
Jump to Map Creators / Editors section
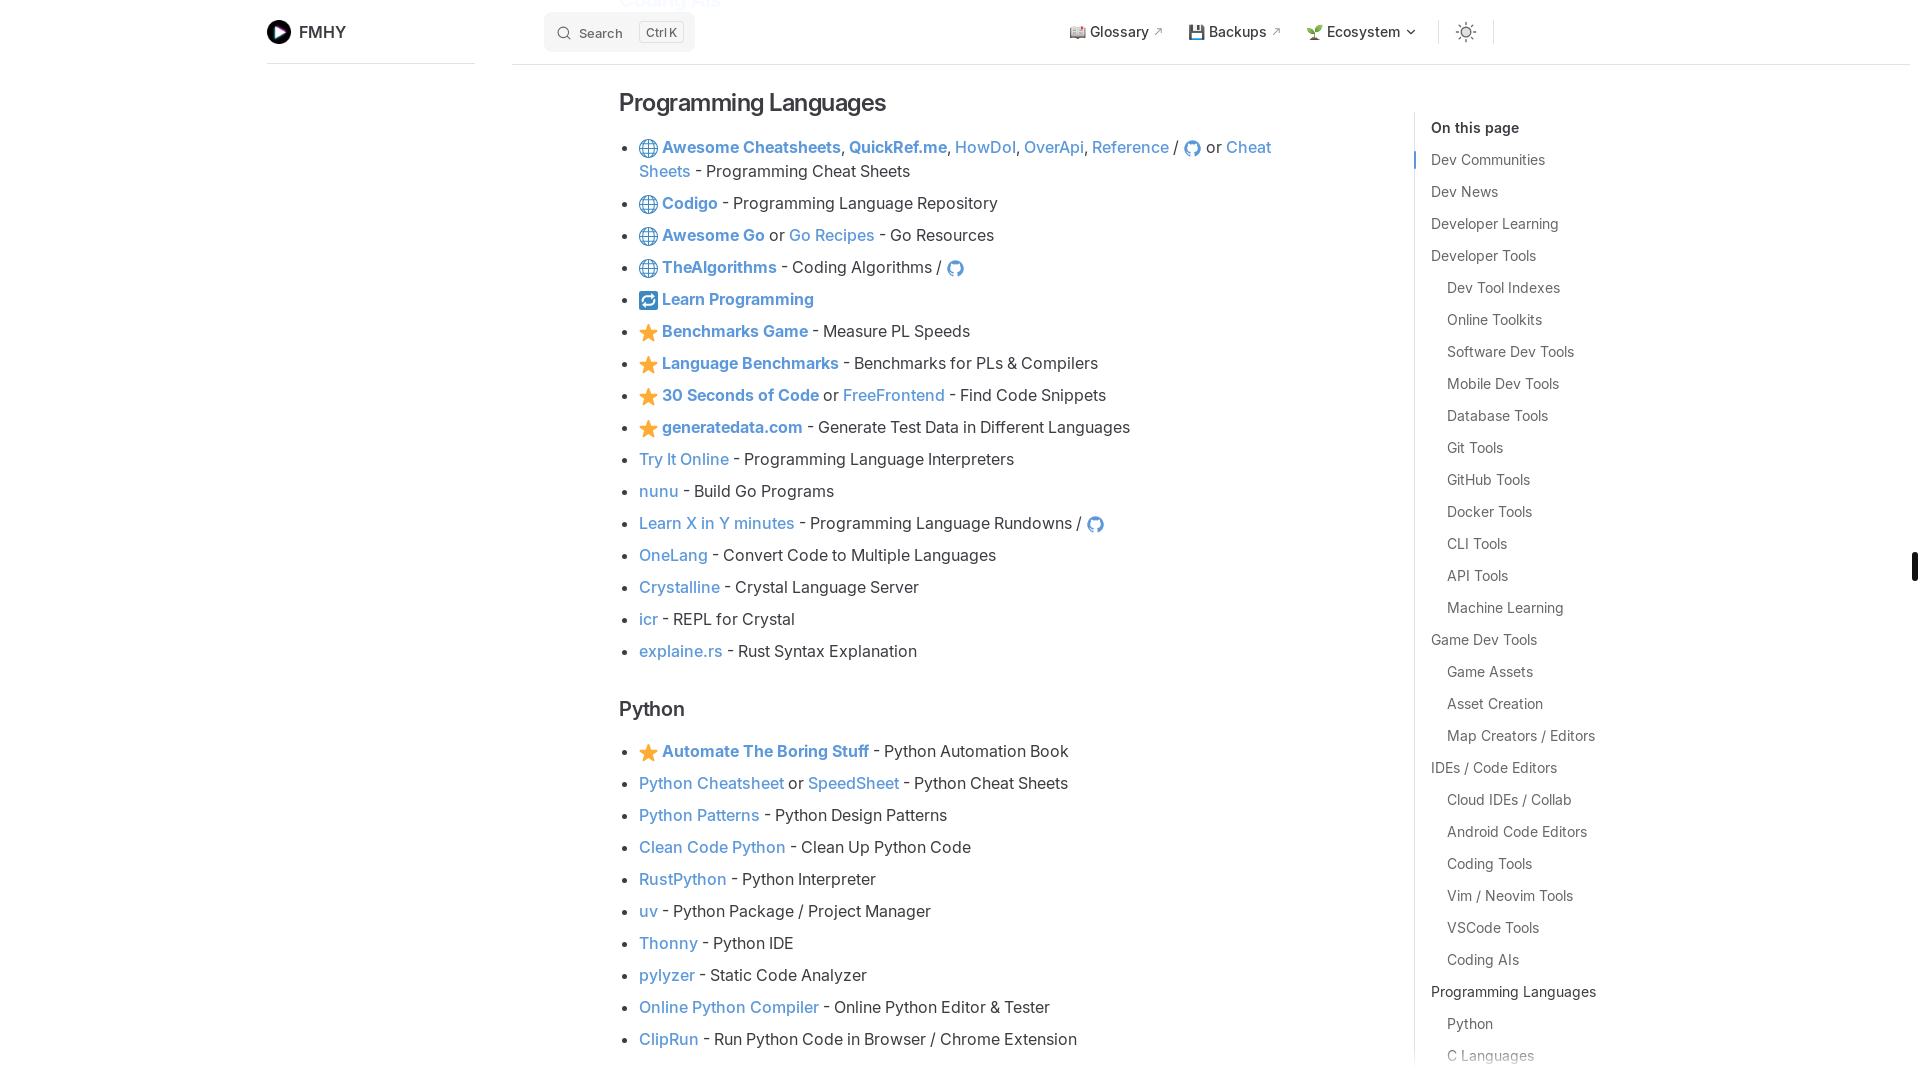[x=1520, y=736]
